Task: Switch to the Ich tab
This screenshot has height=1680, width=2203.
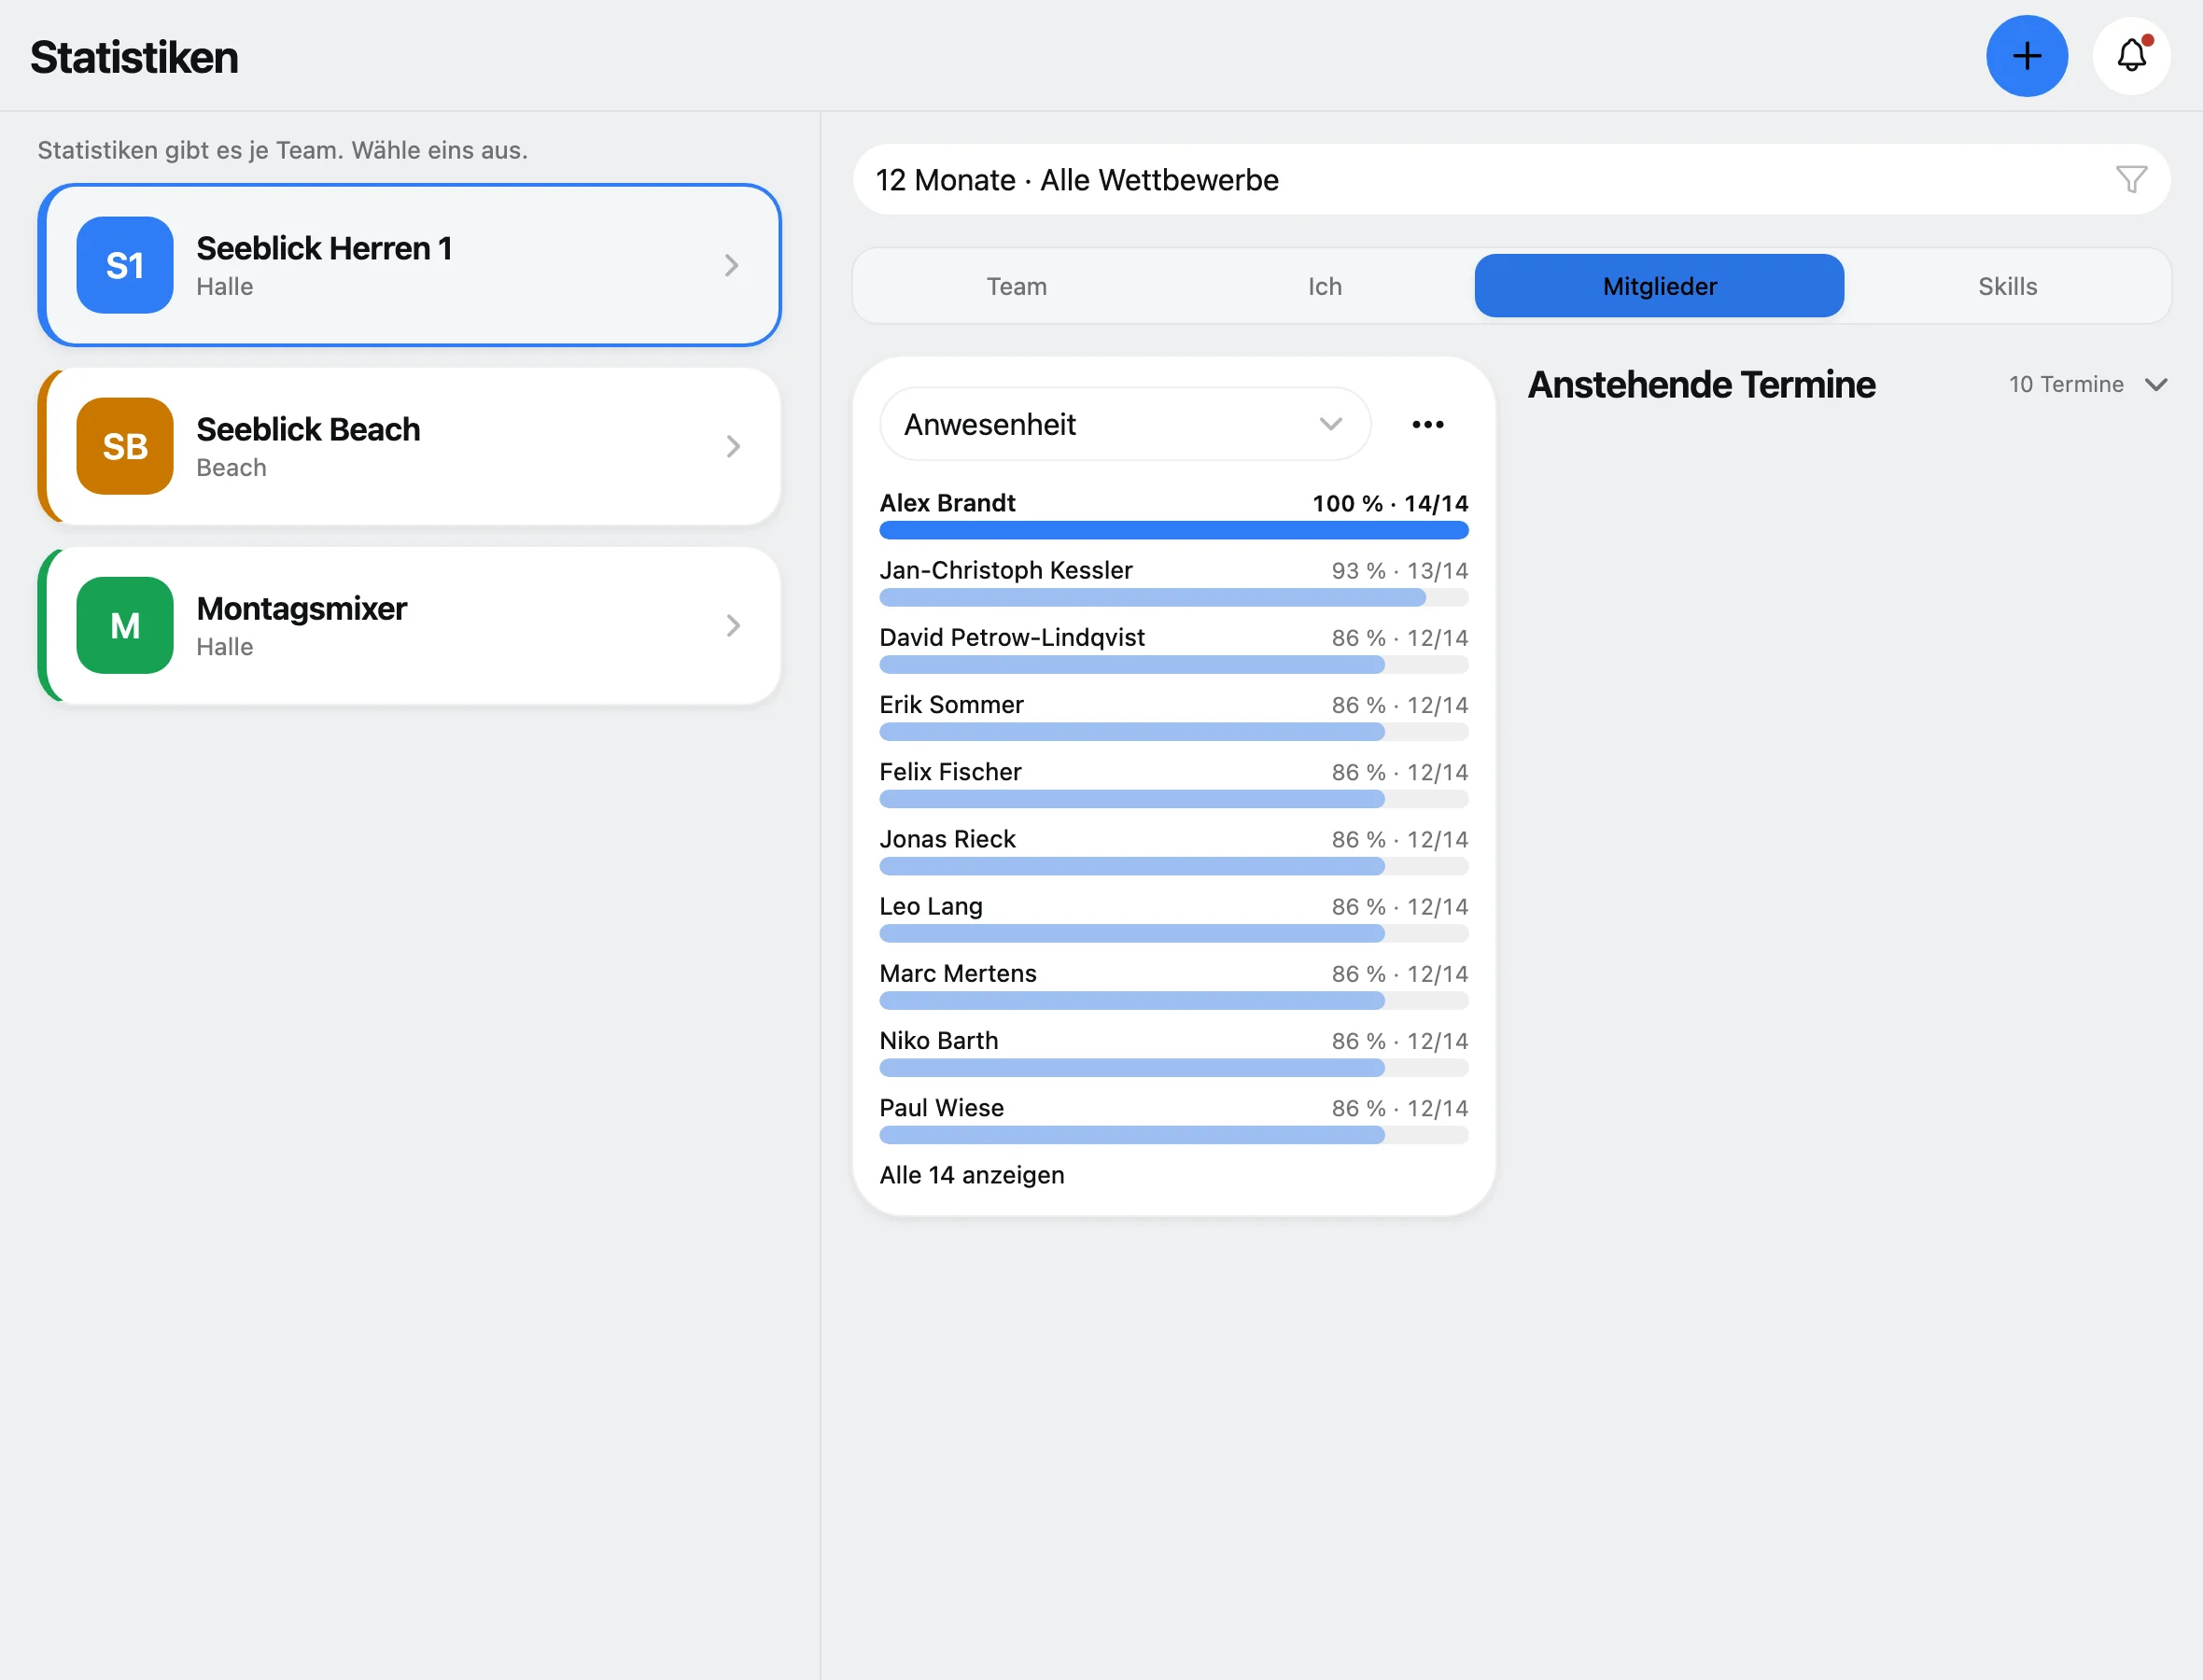Action: [1324, 286]
